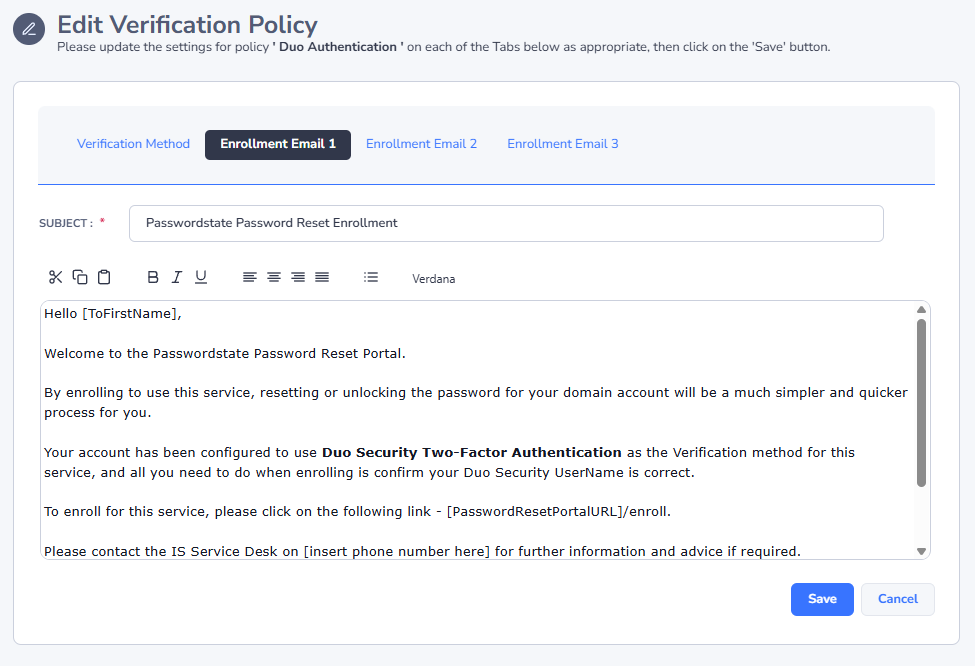The image size is (975, 666).
Task: Click the 'process for you.' text line
Action: pyautogui.click(x=98, y=413)
